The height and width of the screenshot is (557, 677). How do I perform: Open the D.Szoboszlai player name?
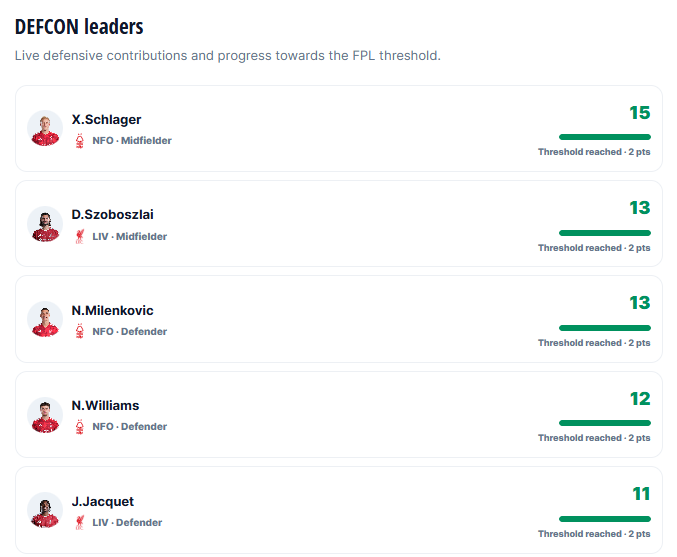tap(112, 215)
